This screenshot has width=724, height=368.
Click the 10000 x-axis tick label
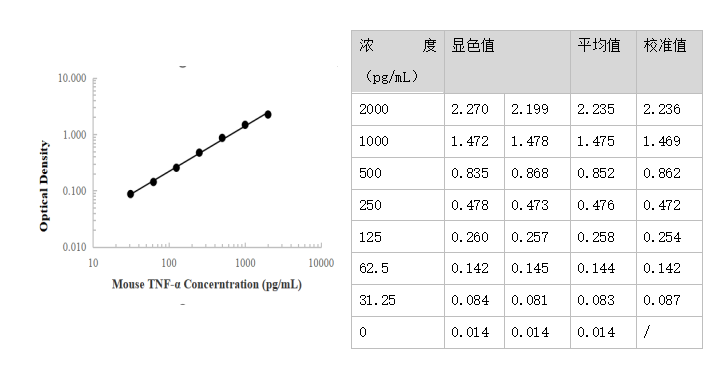pyautogui.click(x=321, y=263)
